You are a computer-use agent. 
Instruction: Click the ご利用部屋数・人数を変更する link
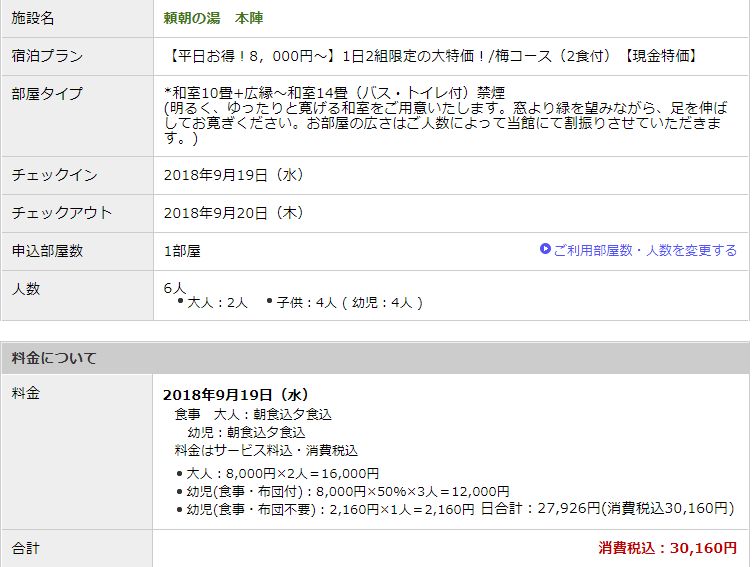pyautogui.click(x=645, y=250)
